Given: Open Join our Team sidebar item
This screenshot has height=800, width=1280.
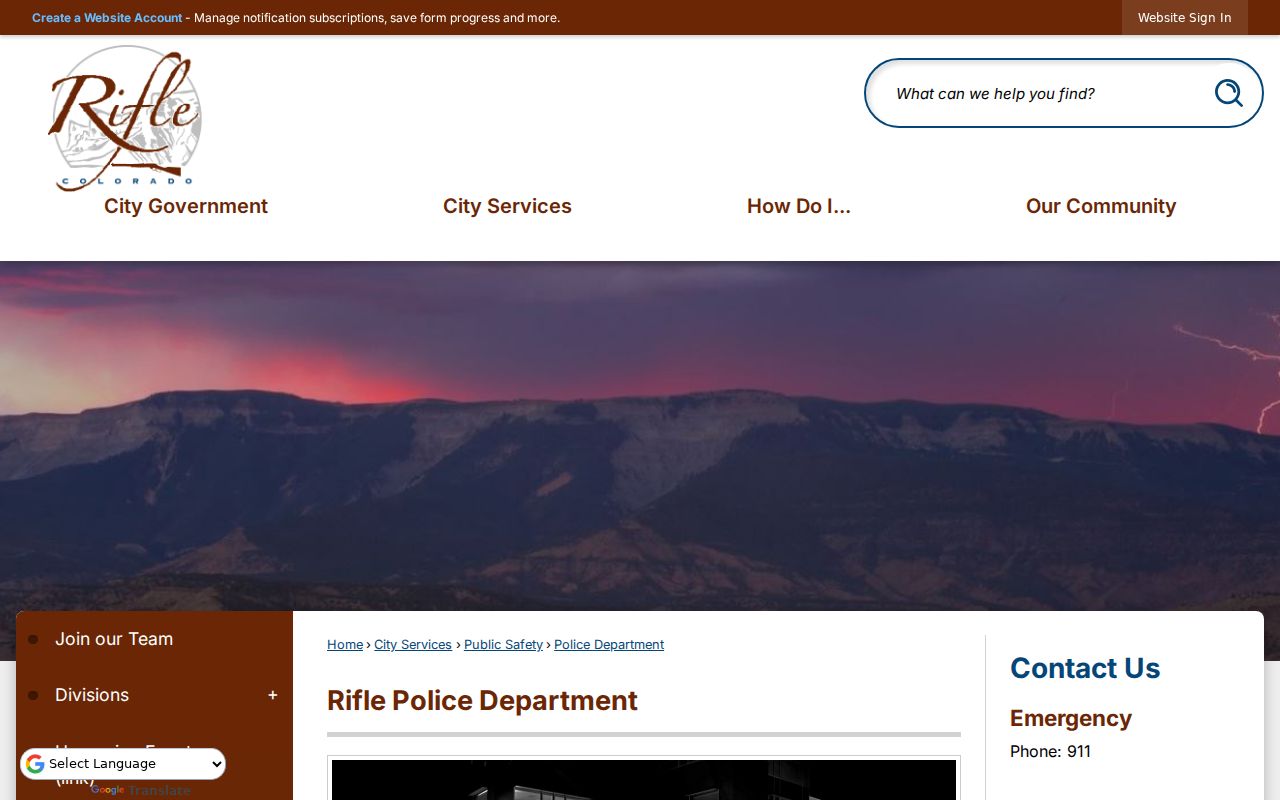Looking at the screenshot, I should click(x=154, y=639).
